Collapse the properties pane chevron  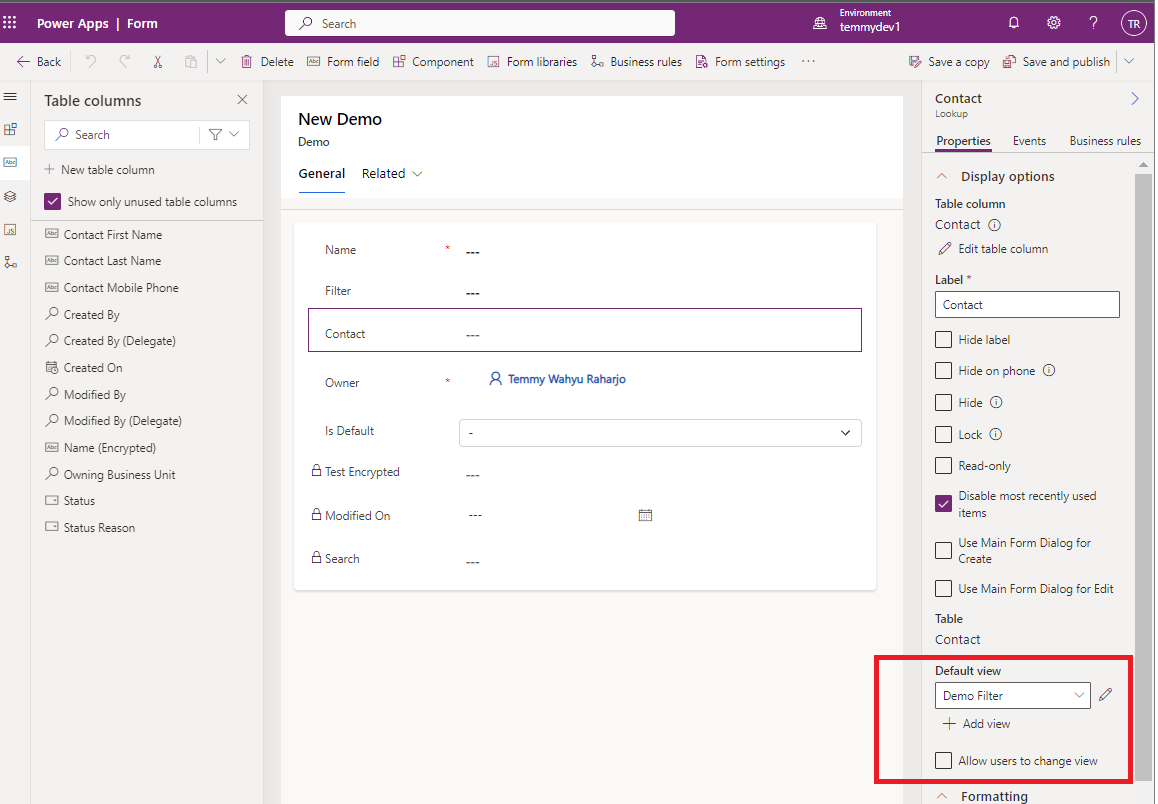pos(1135,99)
